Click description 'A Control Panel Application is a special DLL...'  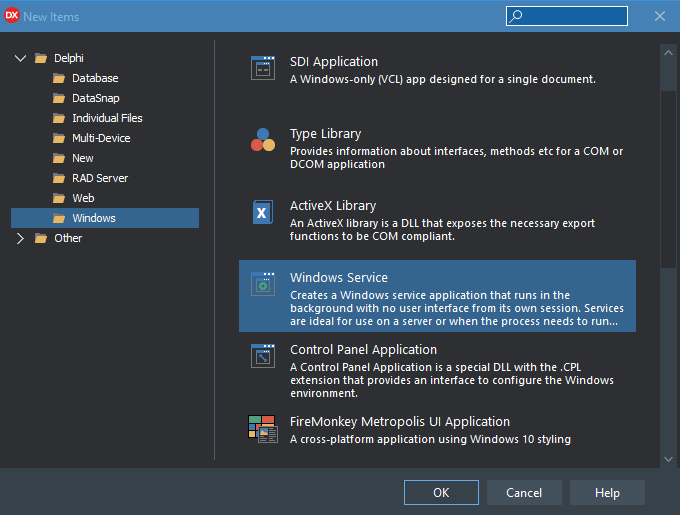[452, 380]
